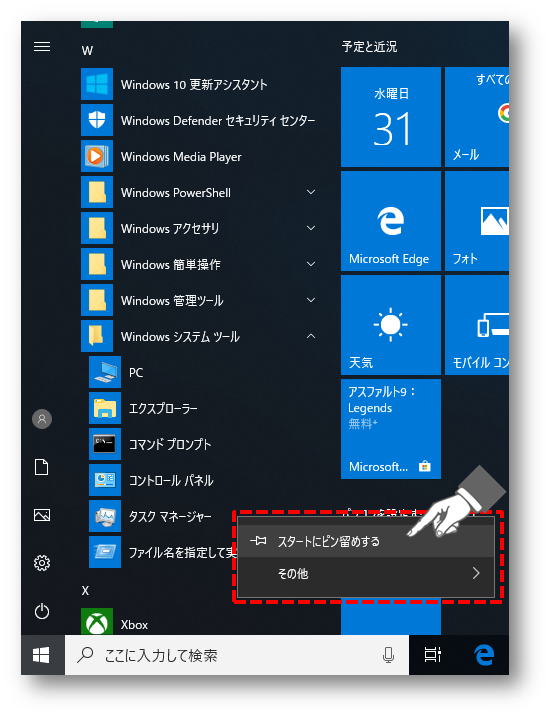Click the コントロール パネル icon
Viewport: 551px width, 717px height.
click(x=105, y=480)
